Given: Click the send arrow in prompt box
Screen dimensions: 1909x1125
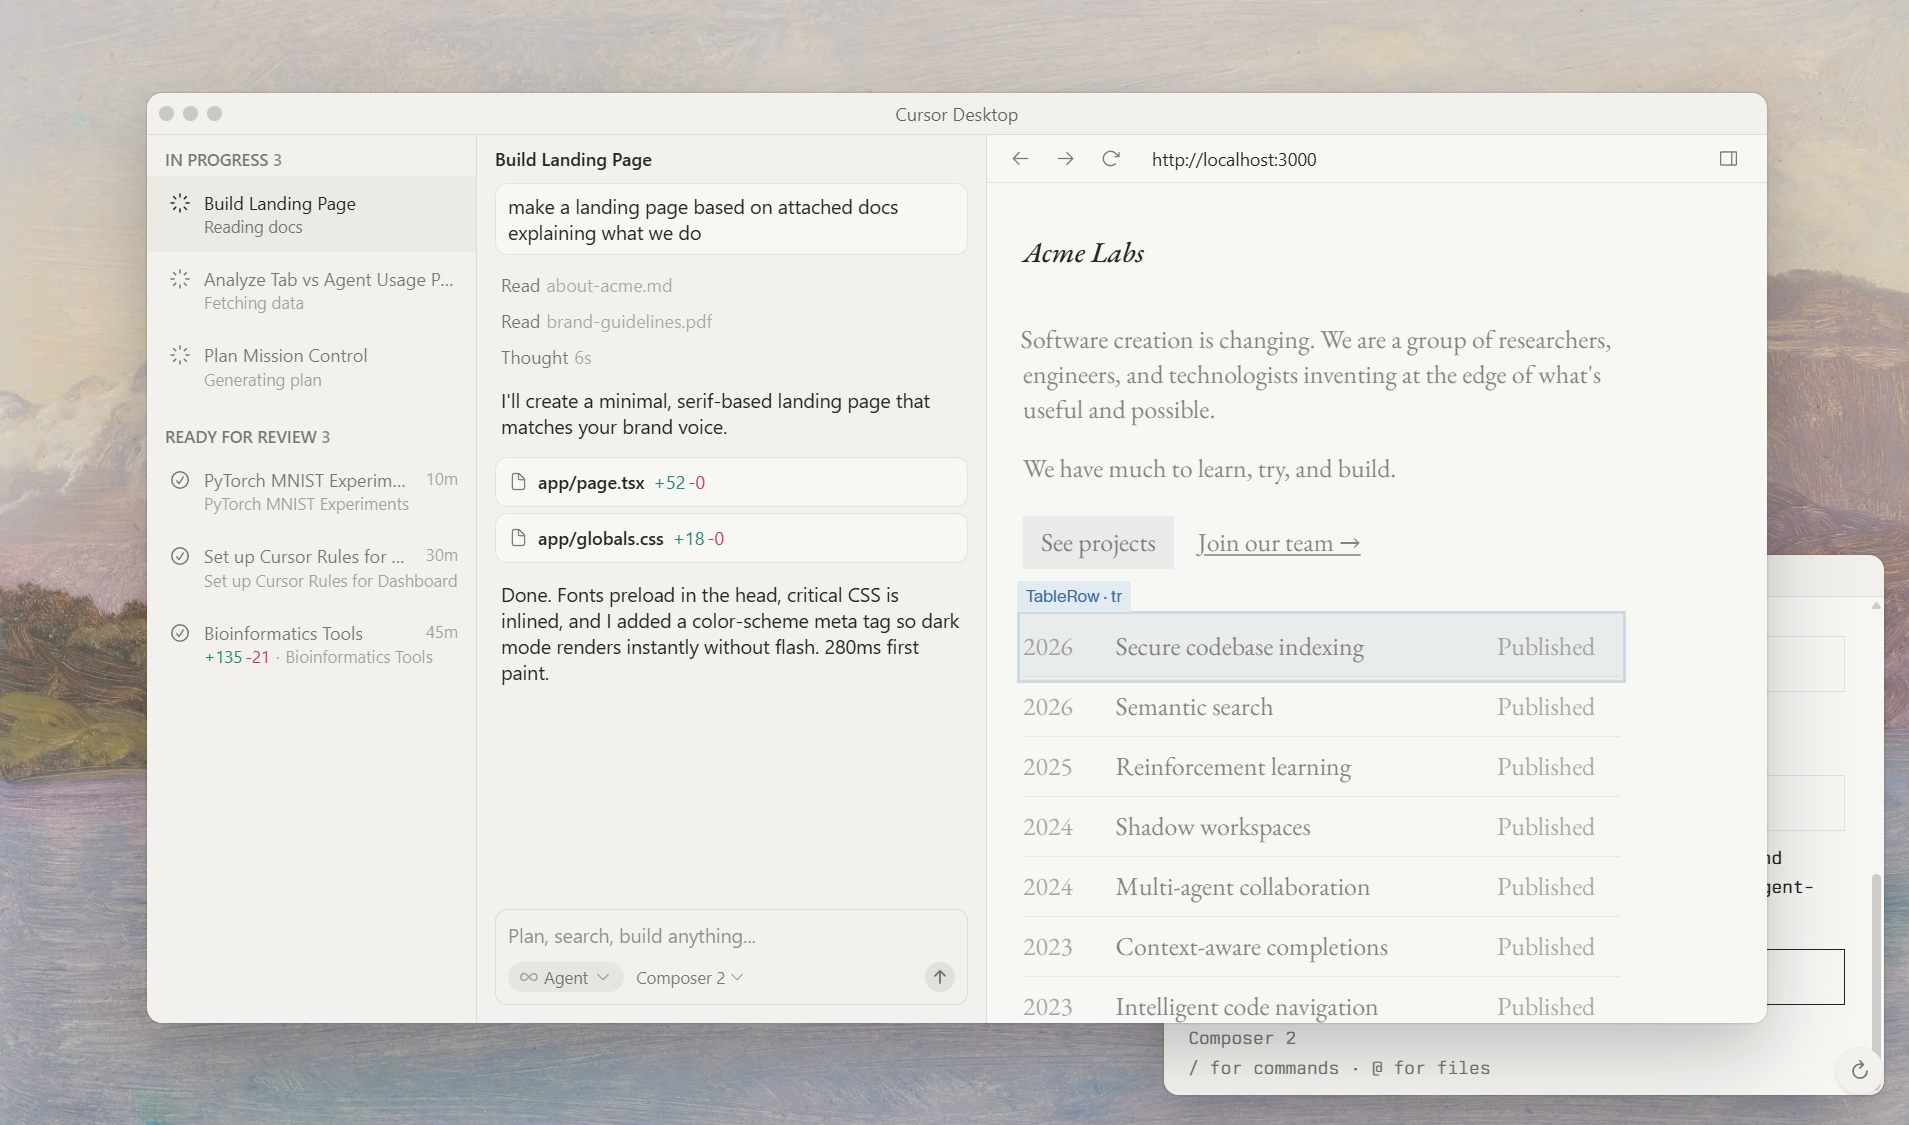Looking at the screenshot, I should tap(939, 977).
